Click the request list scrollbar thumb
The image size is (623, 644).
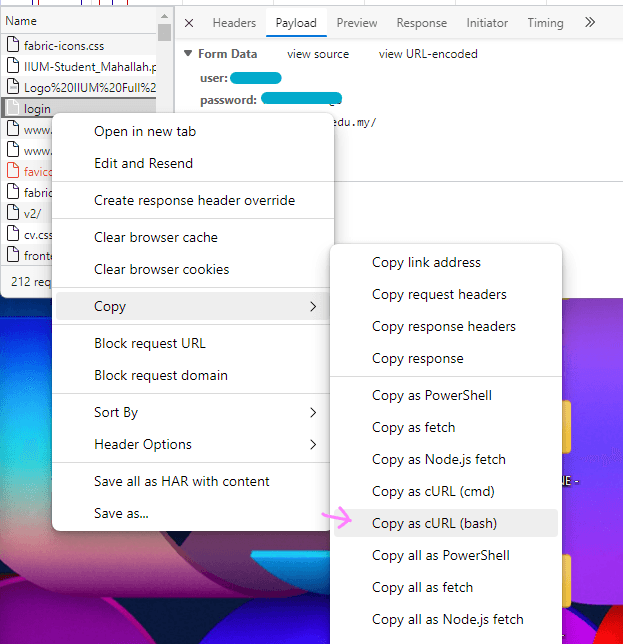pyautogui.click(x=164, y=32)
